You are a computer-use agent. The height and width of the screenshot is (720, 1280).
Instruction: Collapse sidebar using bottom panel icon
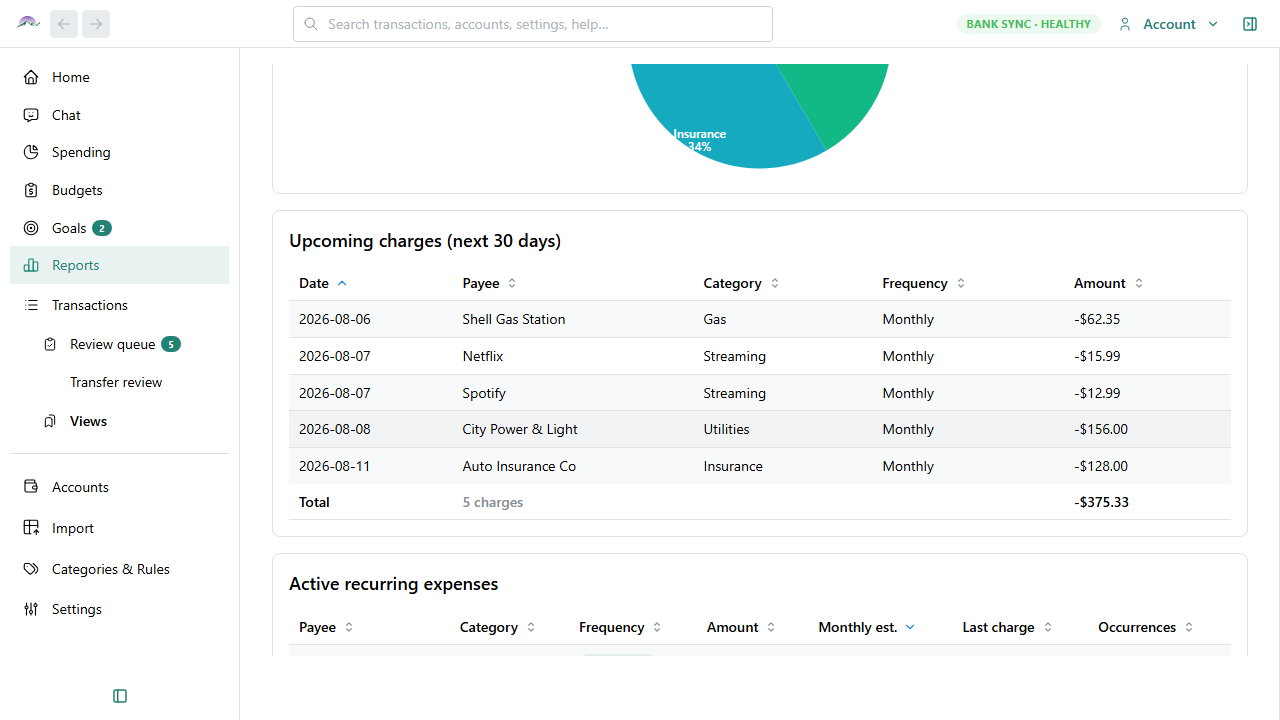[120, 696]
